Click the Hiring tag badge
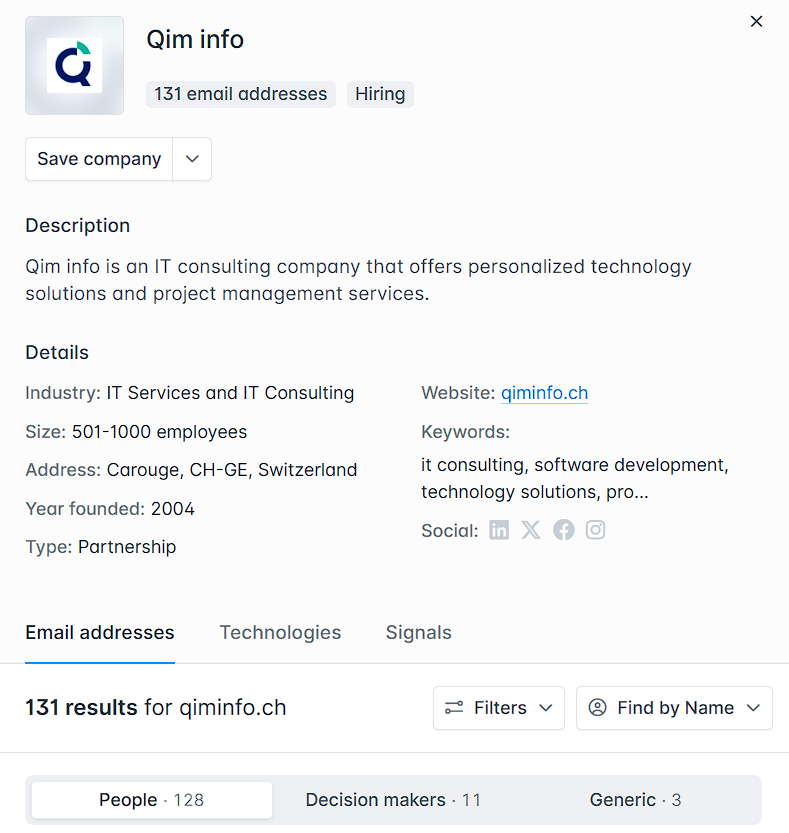The height and width of the screenshot is (833, 789). tap(380, 94)
